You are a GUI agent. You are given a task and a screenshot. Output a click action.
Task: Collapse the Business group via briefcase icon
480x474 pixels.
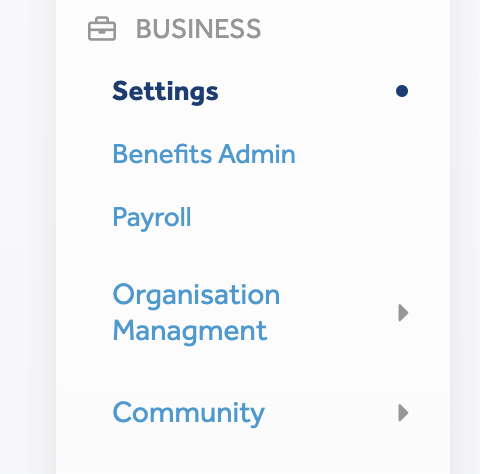point(102,29)
